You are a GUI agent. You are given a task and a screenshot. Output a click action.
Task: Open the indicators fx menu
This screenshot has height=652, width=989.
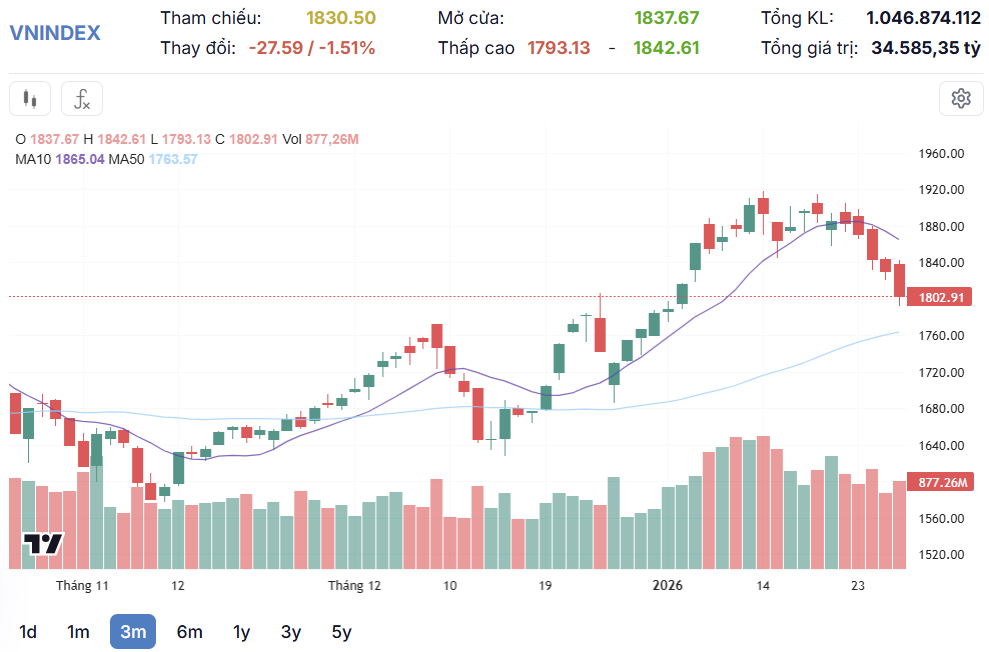(82, 98)
